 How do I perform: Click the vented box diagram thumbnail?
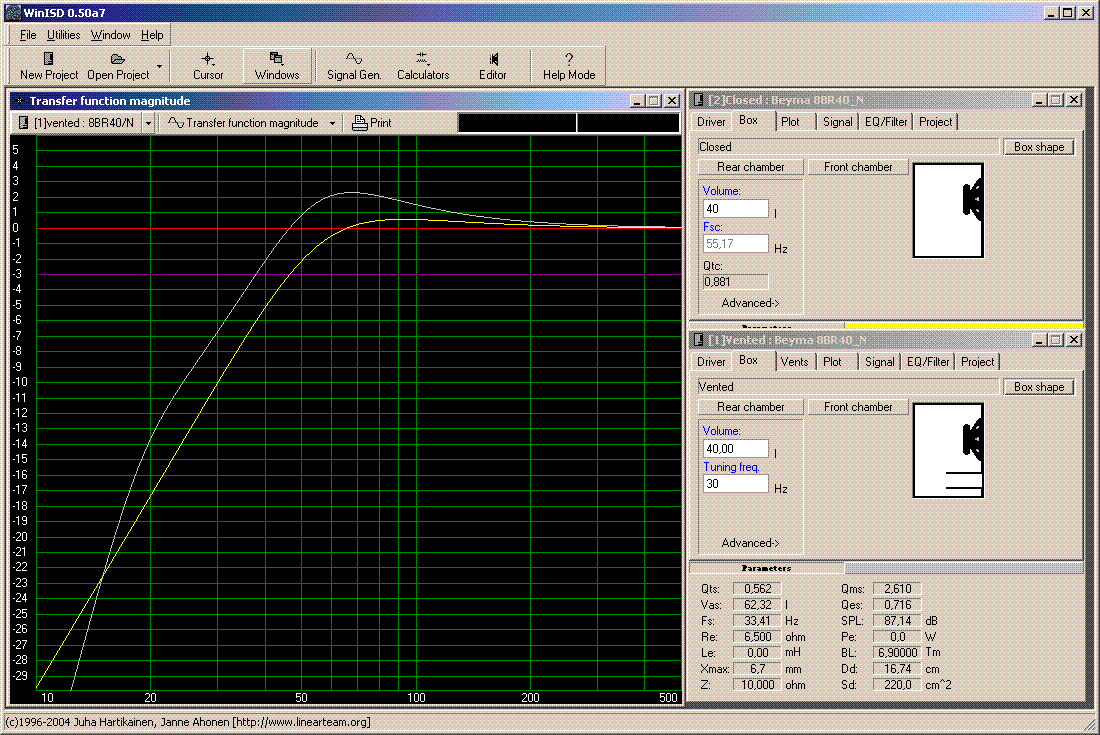click(948, 450)
